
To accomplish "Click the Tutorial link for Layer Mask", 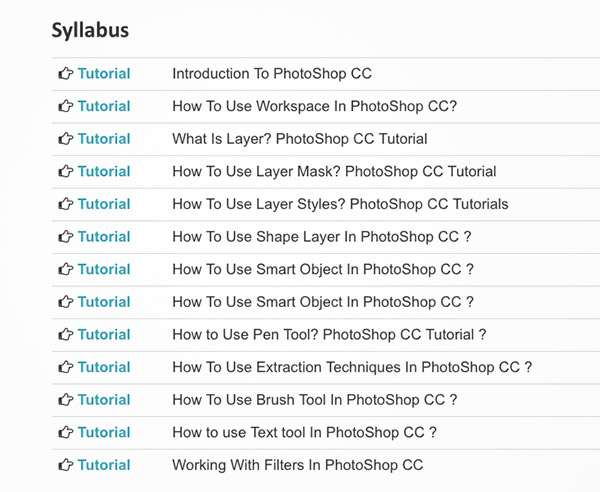I will [104, 172].
